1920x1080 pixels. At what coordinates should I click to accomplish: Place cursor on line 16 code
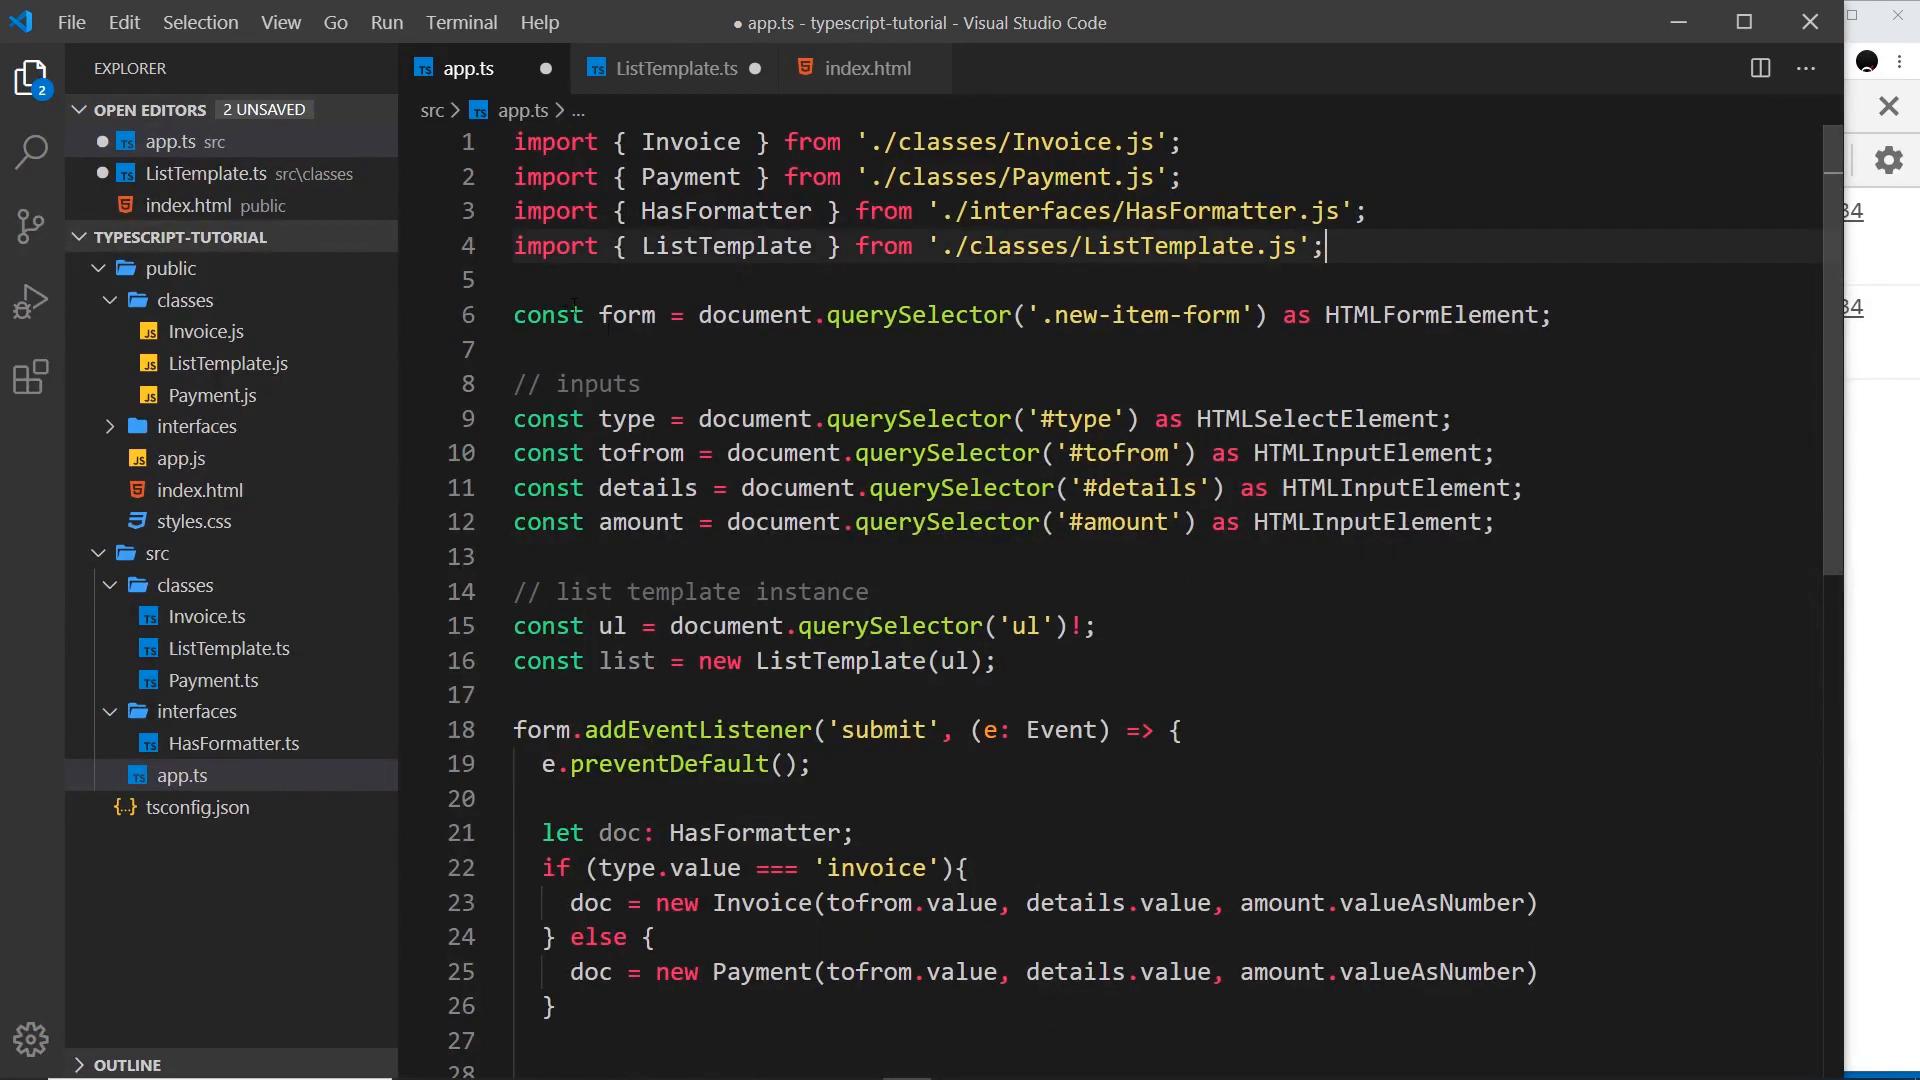[754, 661]
